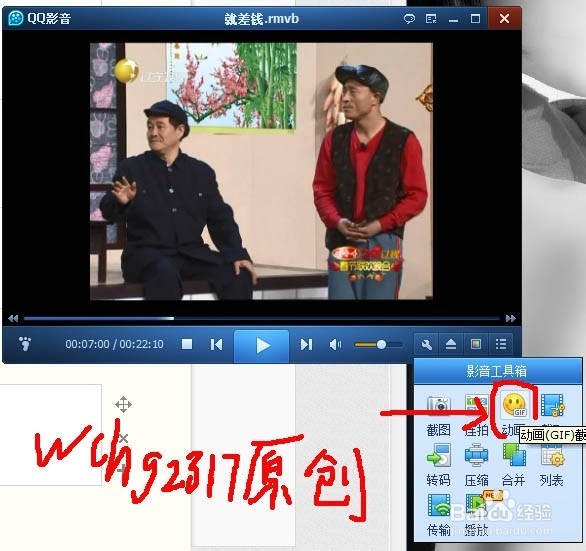Open the 播放 tool with NEW badge
This screenshot has width=586, height=551.
[x=477, y=514]
